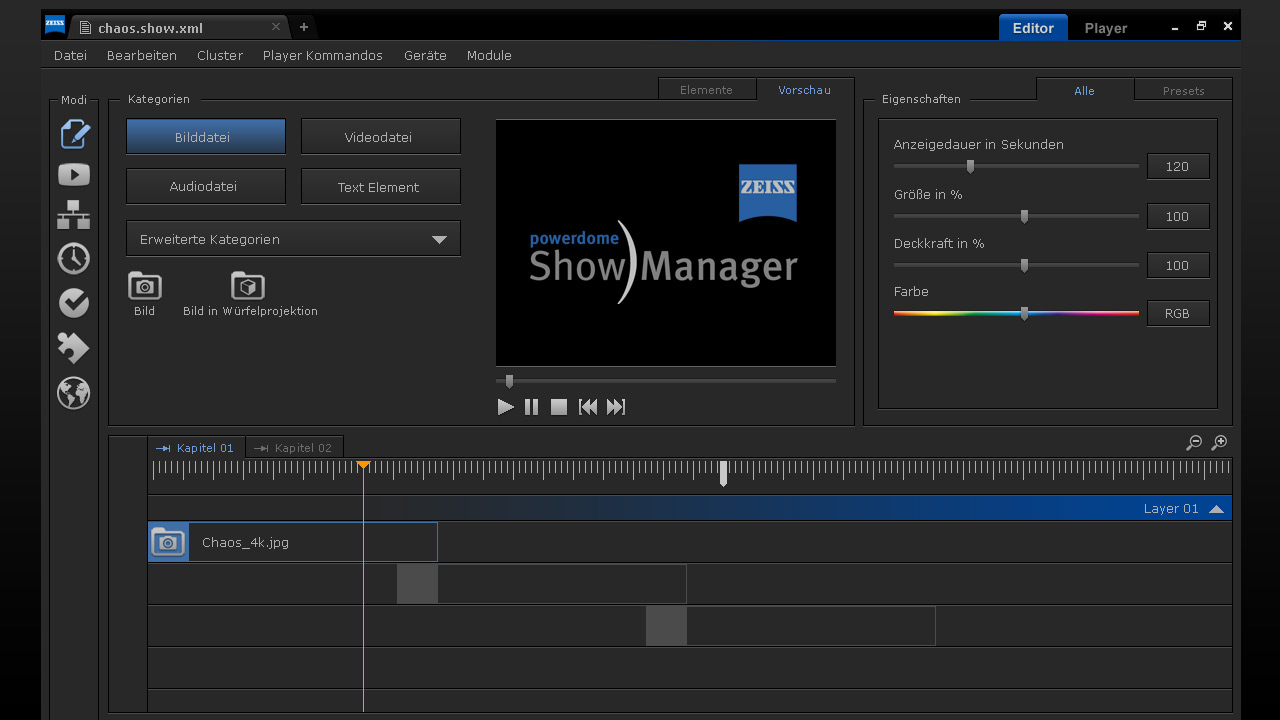Open the clock scheduling mode icon

point(73,258)
